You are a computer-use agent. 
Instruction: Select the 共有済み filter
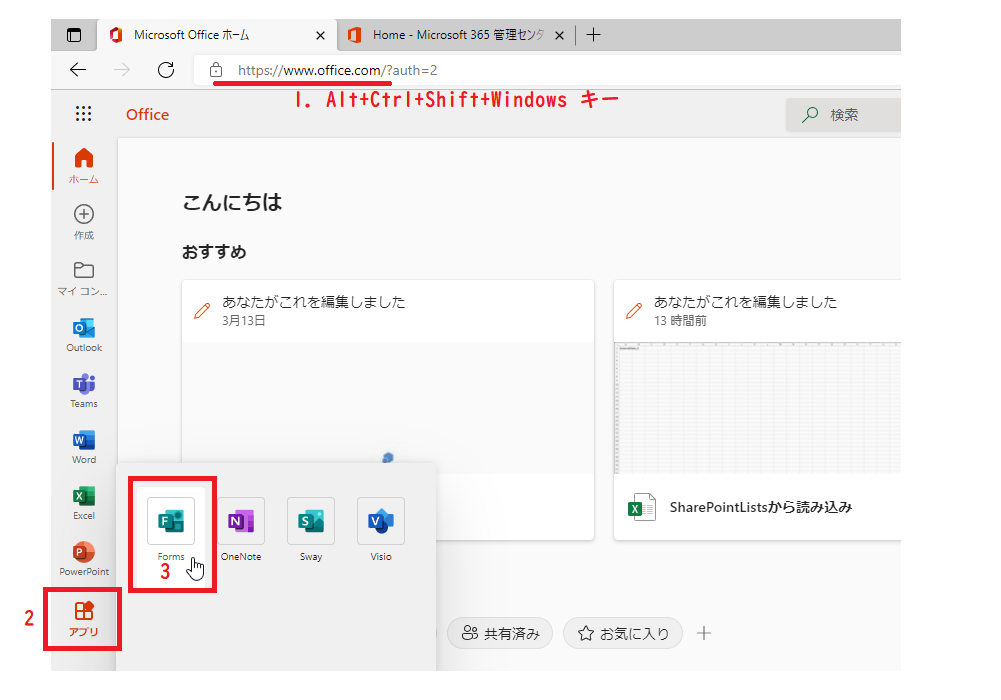(x=500, y=633)
